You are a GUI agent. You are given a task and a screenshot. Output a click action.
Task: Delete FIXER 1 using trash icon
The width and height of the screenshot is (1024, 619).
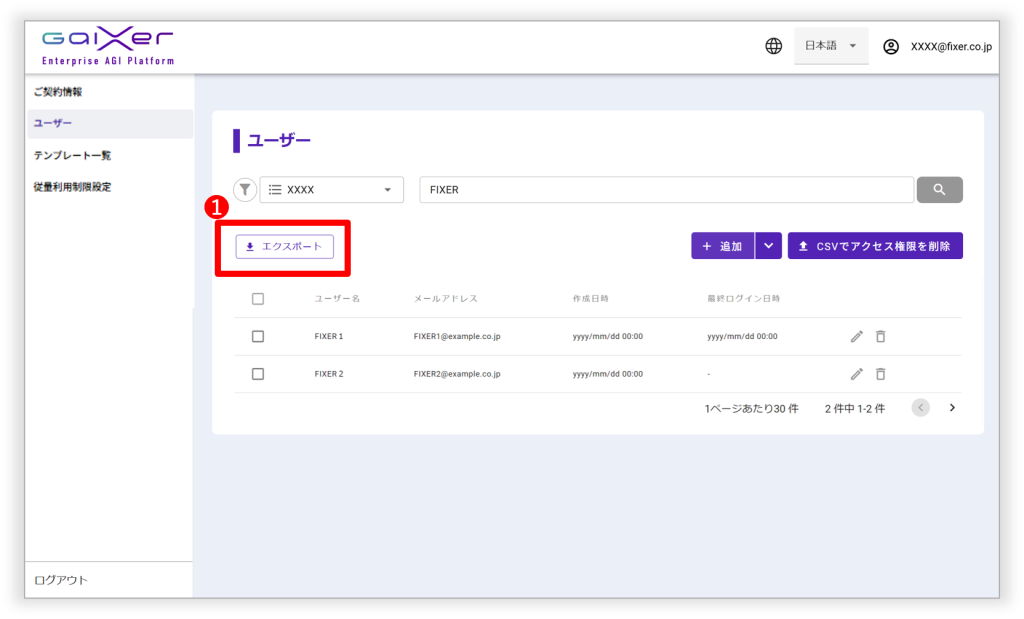[880, 337]
